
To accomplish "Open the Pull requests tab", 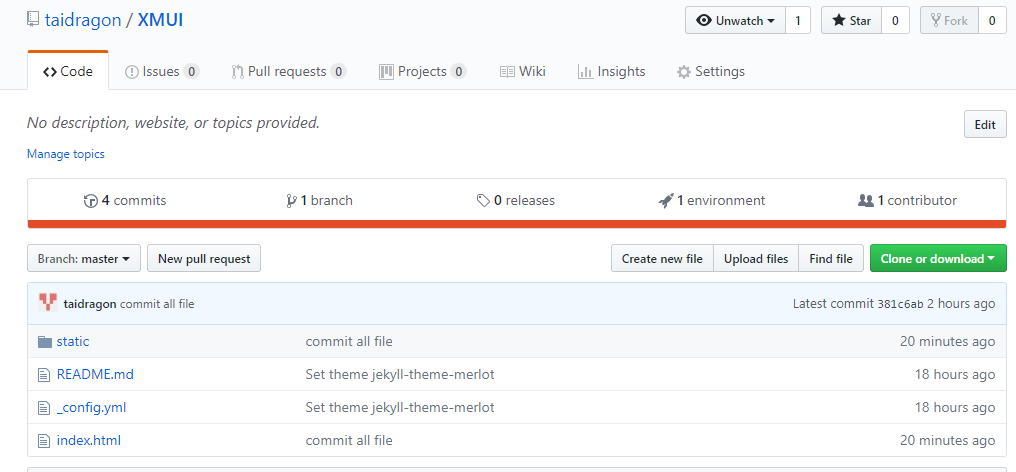I will coord(289,71).
